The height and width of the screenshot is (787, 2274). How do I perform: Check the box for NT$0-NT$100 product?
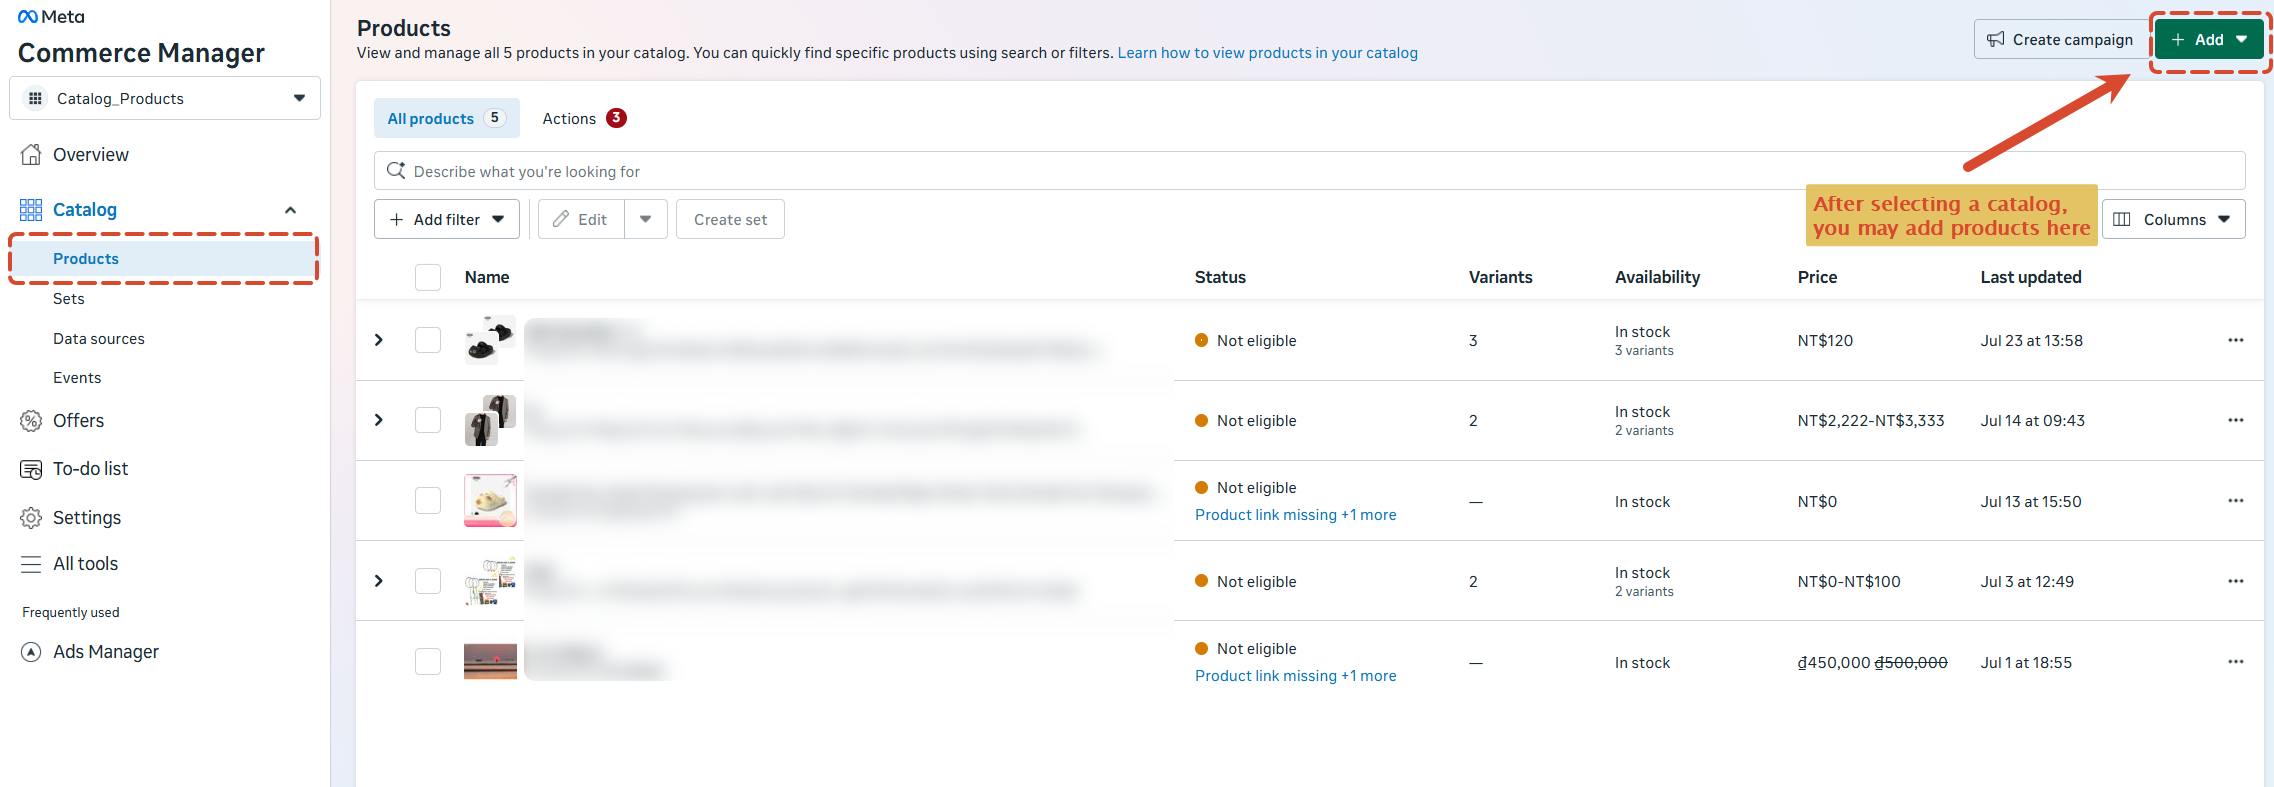tap(428, 581)
